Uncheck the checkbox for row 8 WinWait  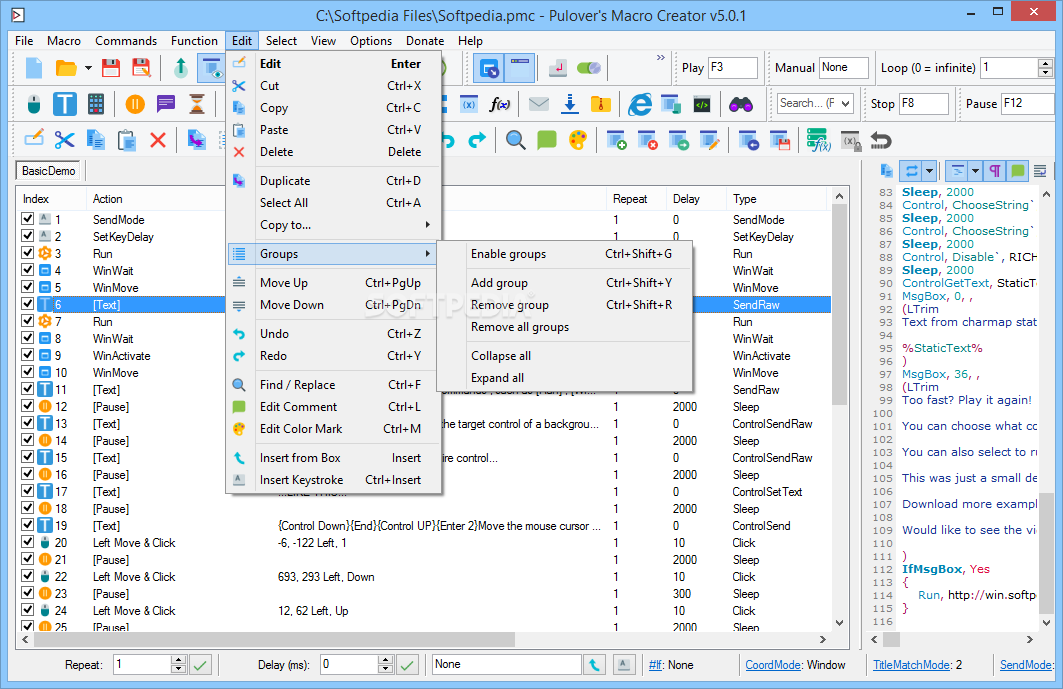27,338
